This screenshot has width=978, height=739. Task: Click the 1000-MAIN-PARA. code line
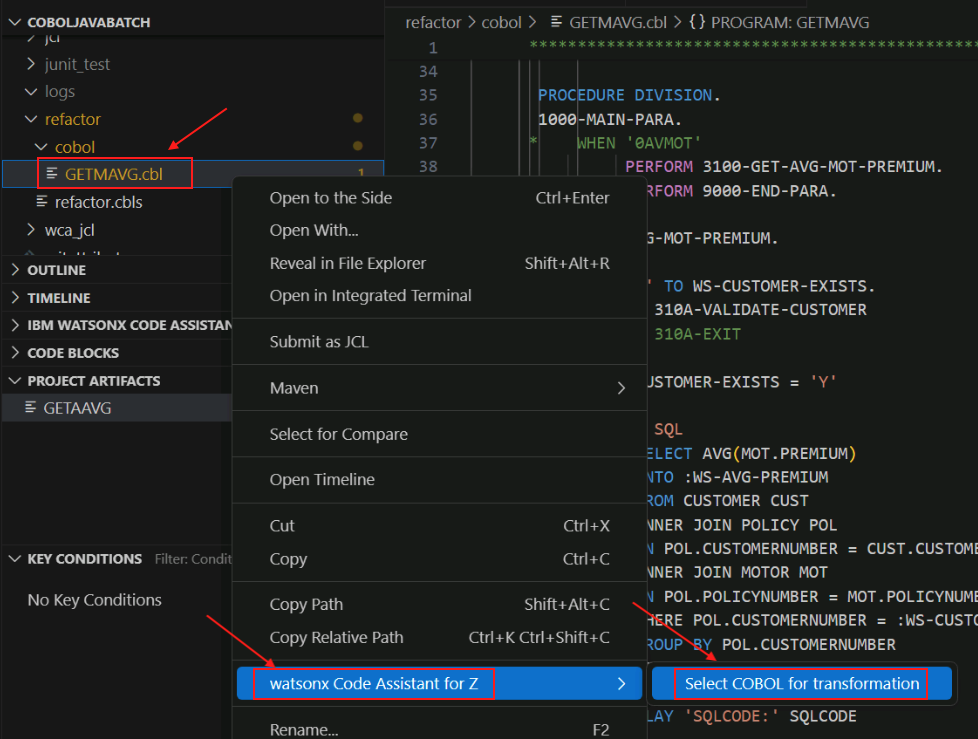pos(609,119)
